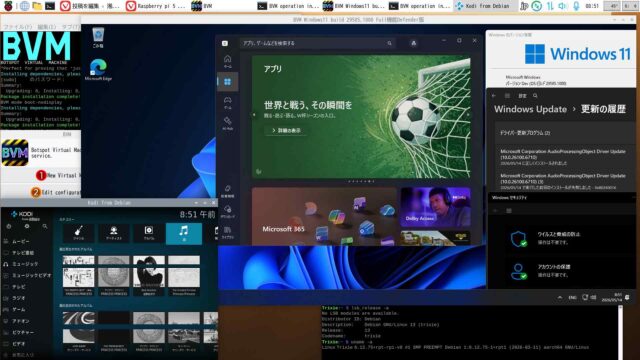
Task: Open hamburger menu in Windows Settings
Action: 507,96
